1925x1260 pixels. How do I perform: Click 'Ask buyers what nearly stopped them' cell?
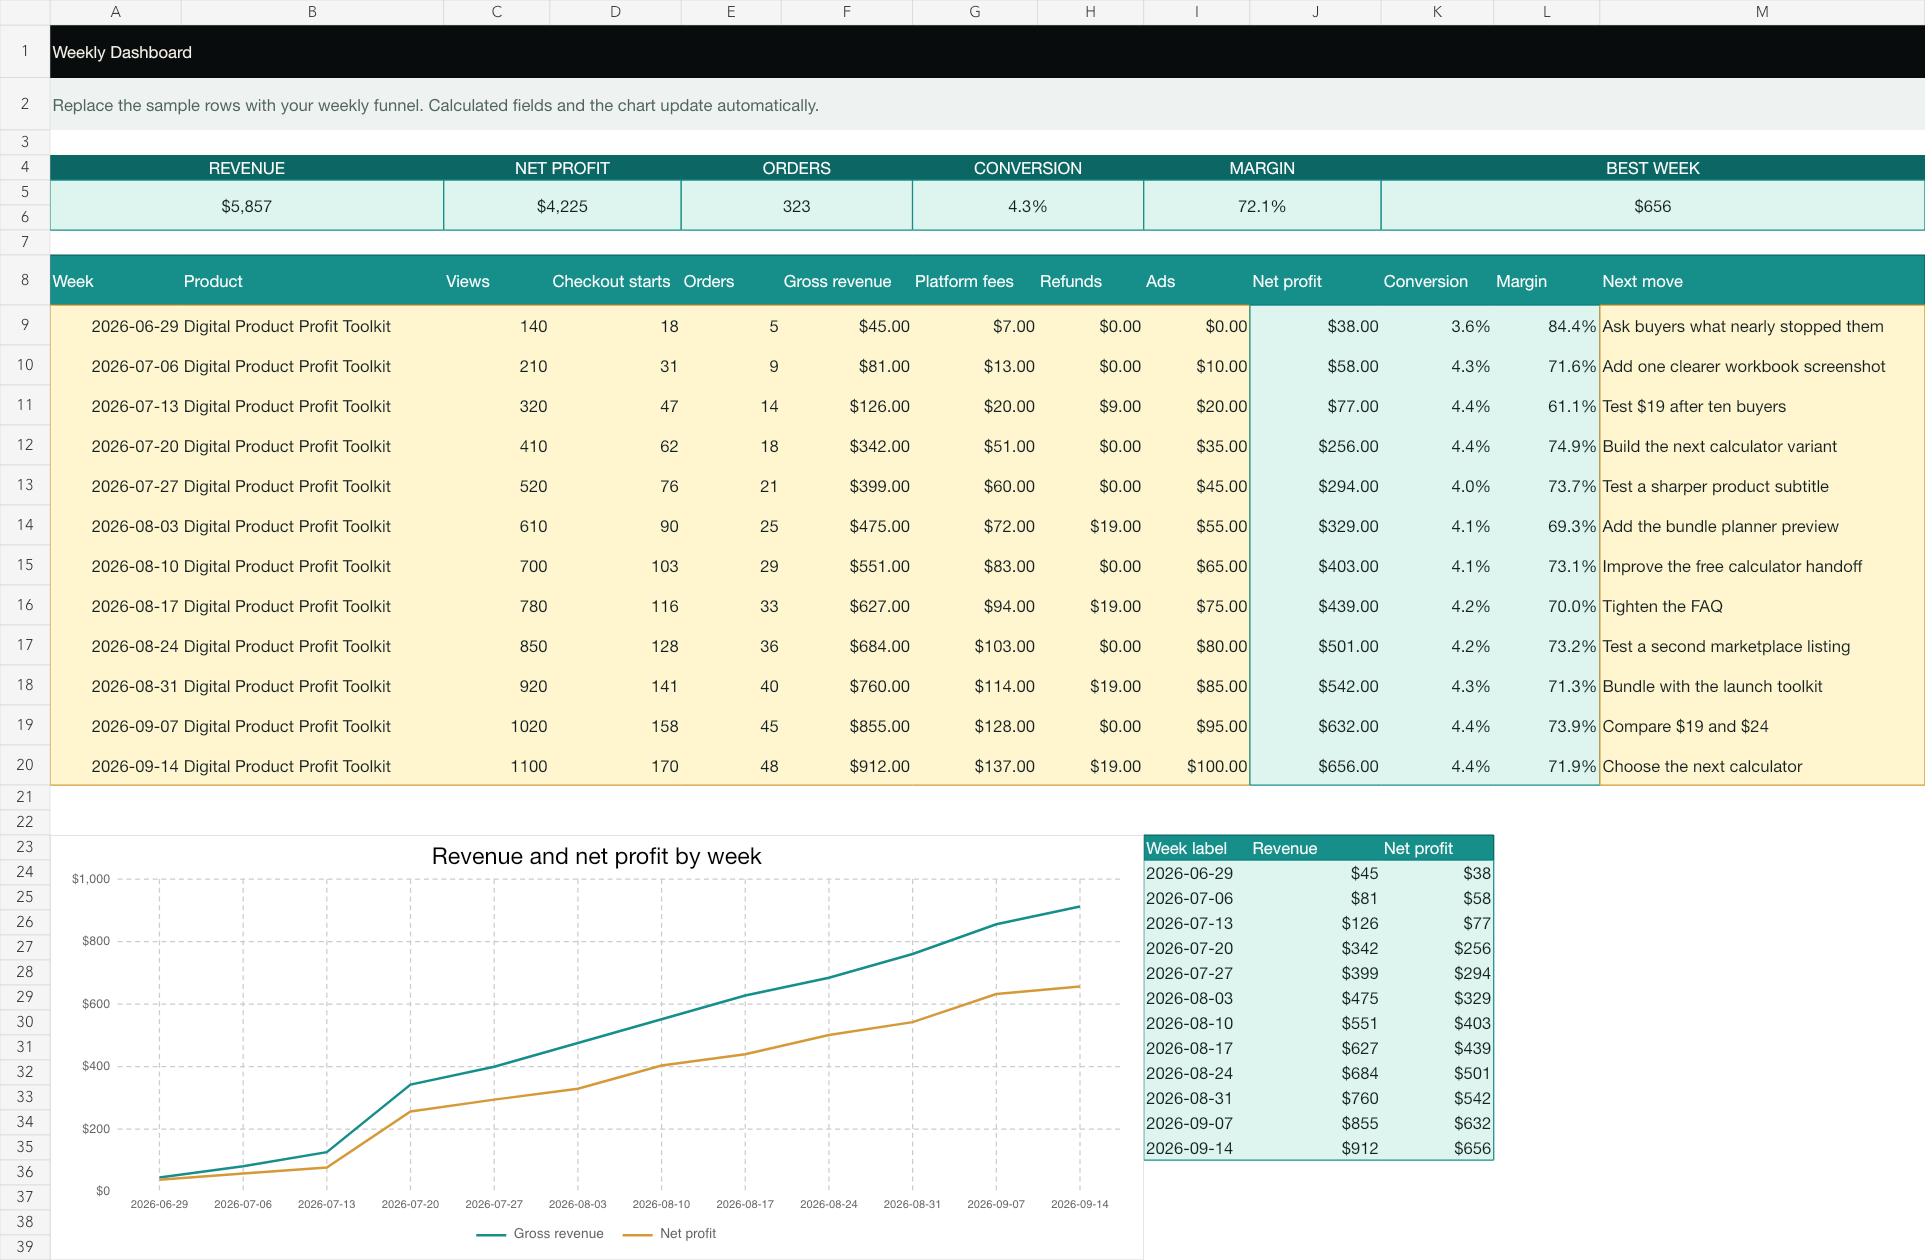(x=1762, y=326)
